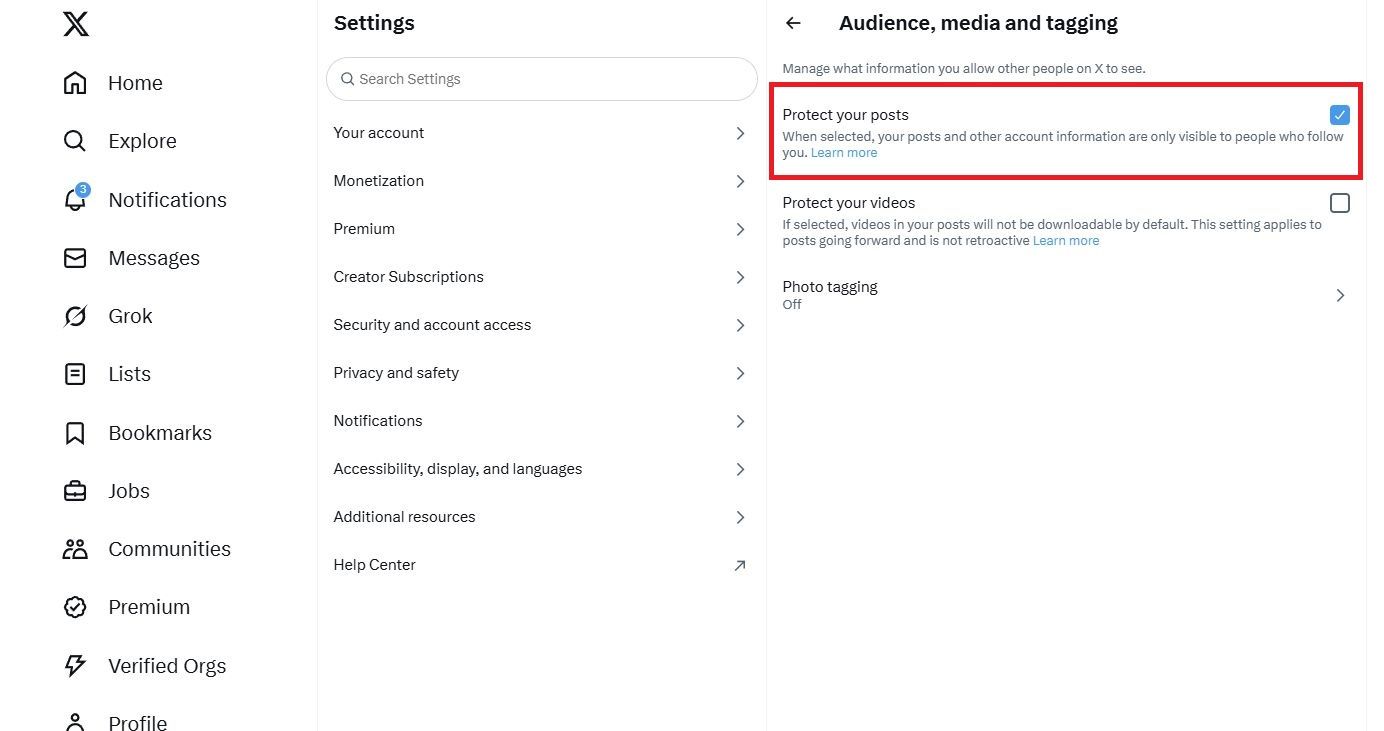Expand Accessibility, display, and languages chevron
The image size is (1384, 731).
tap(740, 469)
